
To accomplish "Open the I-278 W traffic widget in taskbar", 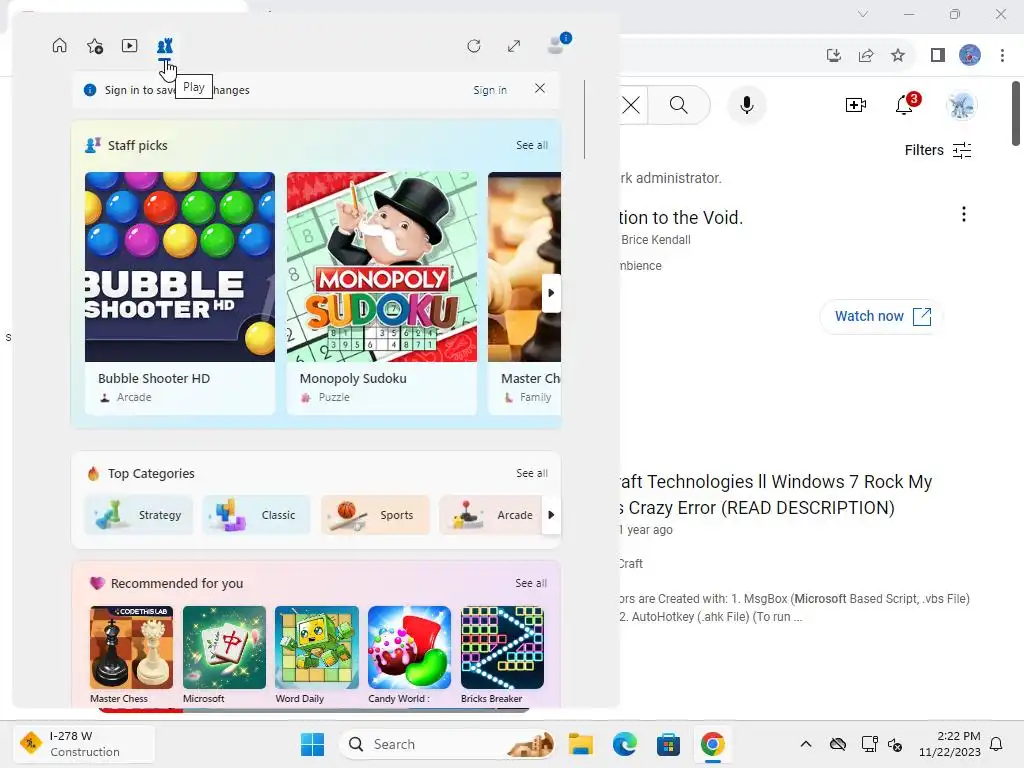I will click(x=84, y=744).
